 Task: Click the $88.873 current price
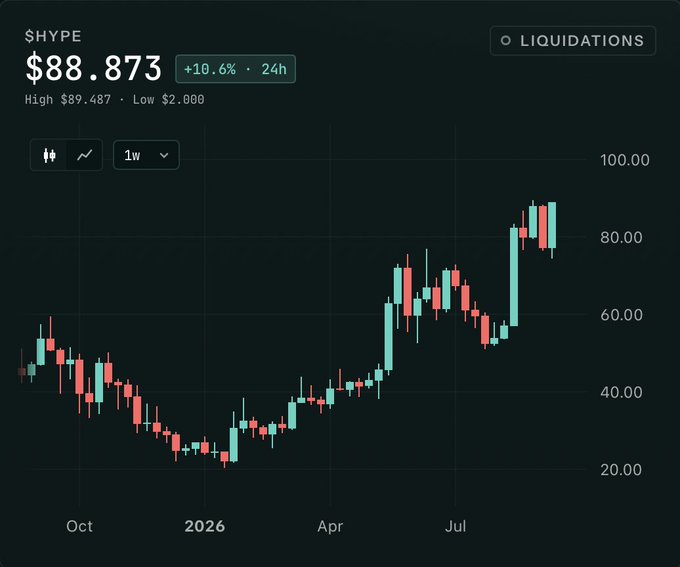[93, 68]
